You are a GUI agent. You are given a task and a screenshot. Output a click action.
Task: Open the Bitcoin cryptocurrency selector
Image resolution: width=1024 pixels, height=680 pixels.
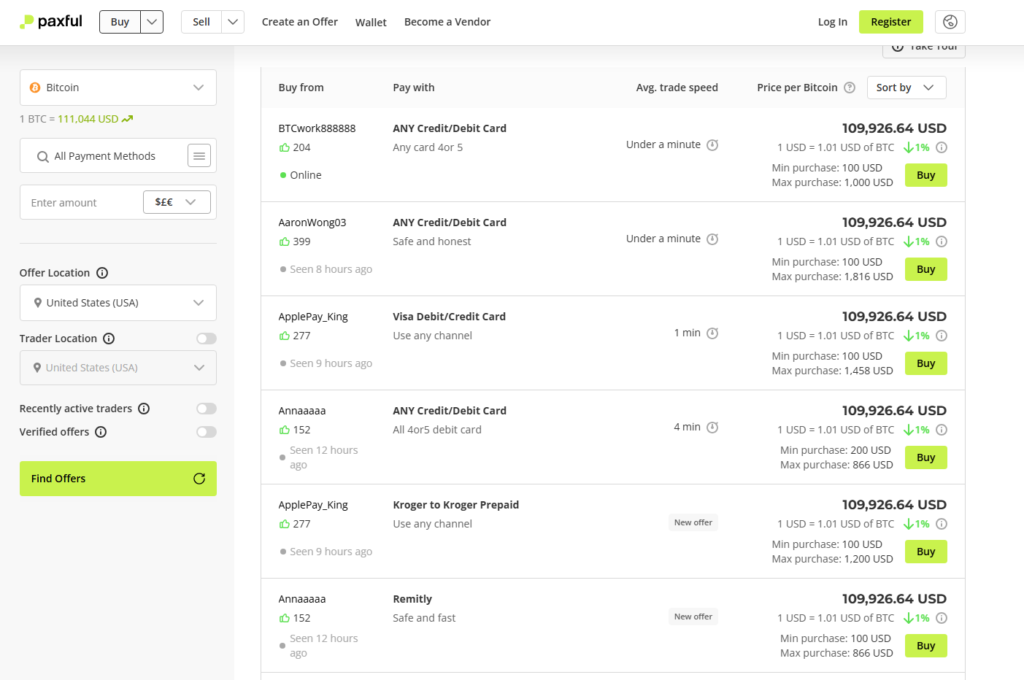(x=118, y=88)
